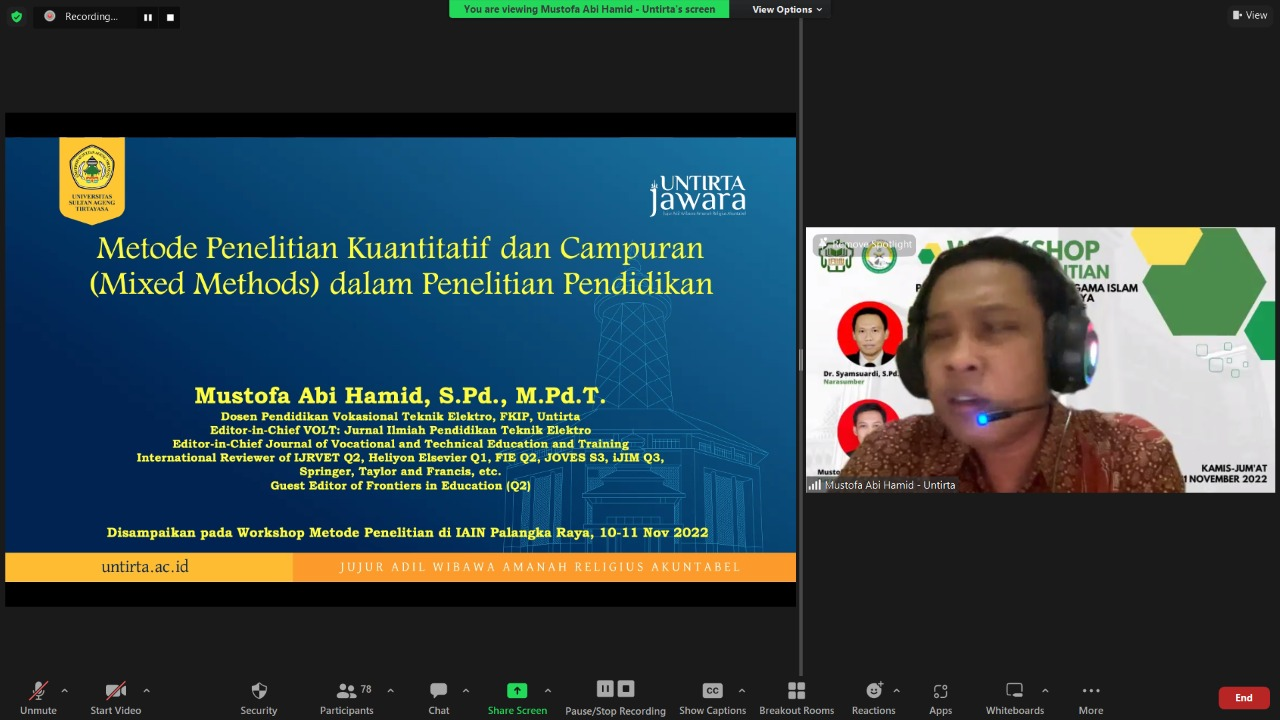This screenshot has height=720, width=1280.
Task: Click the Recording status indicator
Action: pos(81,17)
